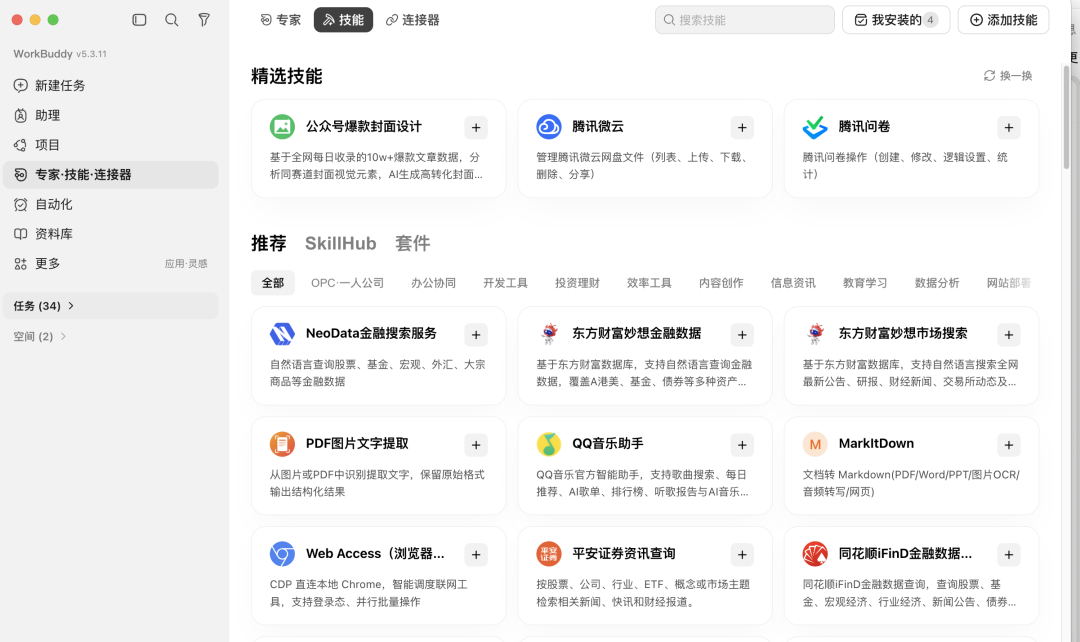Screen dimensions: 1080x642
Task: Click the WorkBuddy v5.3.11 version label
Action: 60,54
